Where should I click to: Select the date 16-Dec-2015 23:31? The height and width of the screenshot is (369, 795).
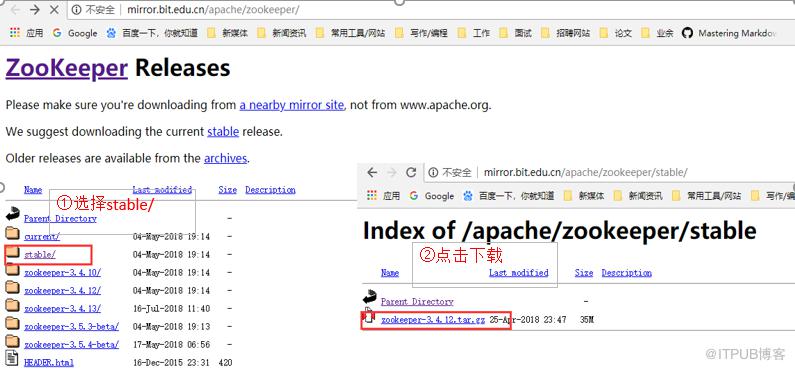coord(171,363)
